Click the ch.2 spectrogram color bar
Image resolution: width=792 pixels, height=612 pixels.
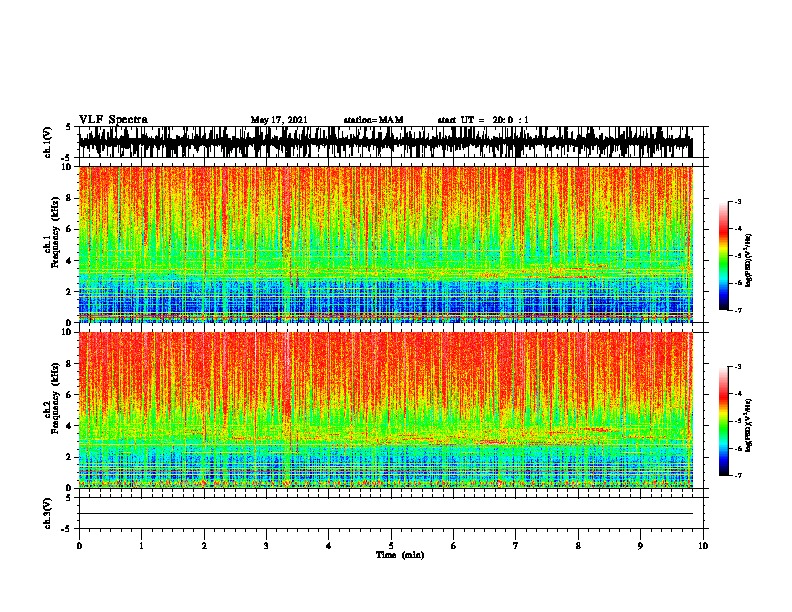(724, 421)
